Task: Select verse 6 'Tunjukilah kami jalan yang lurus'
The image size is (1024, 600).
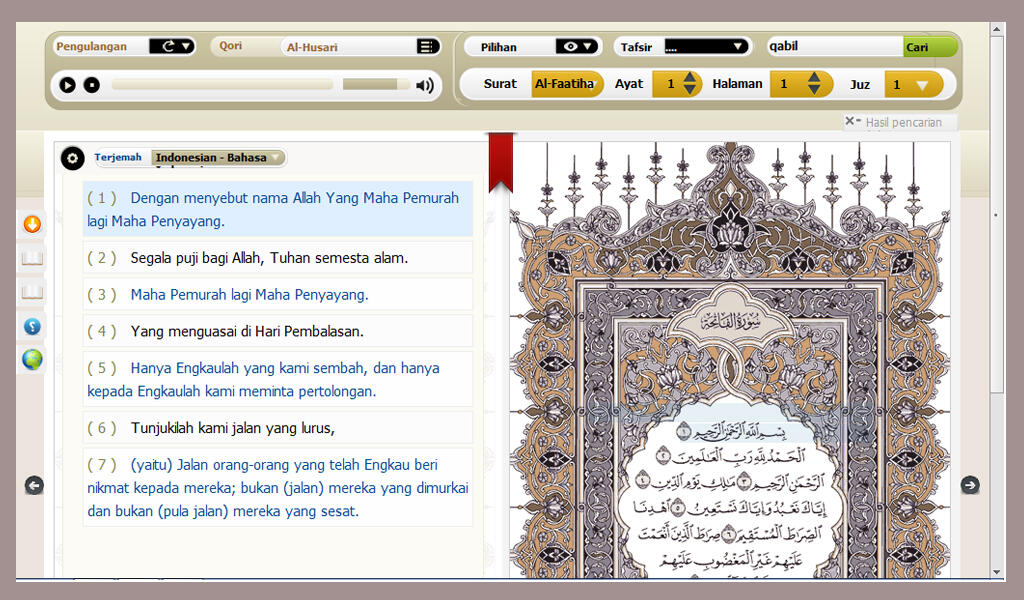Action: [x=278, y=428]
